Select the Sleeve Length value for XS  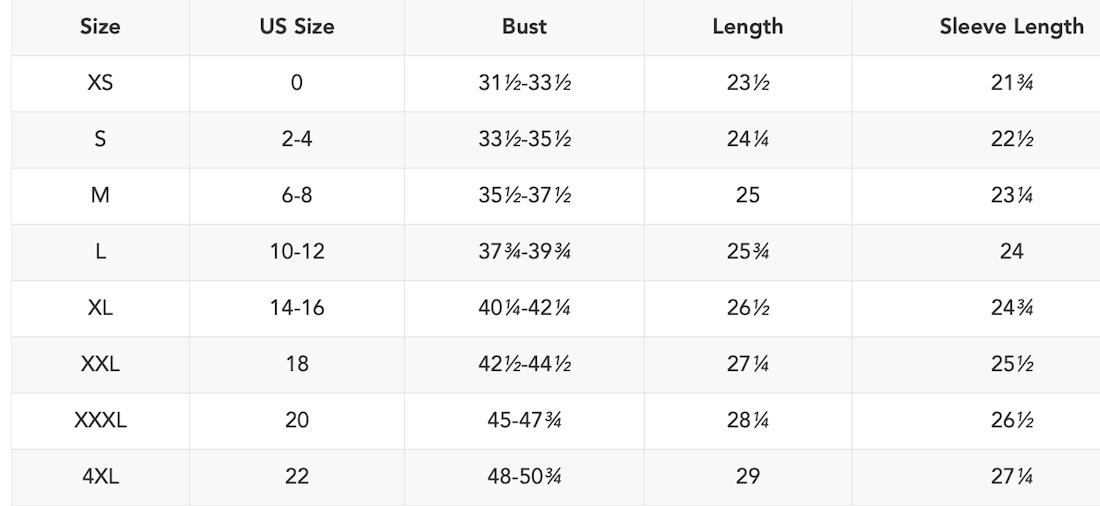pos(1011,83)
